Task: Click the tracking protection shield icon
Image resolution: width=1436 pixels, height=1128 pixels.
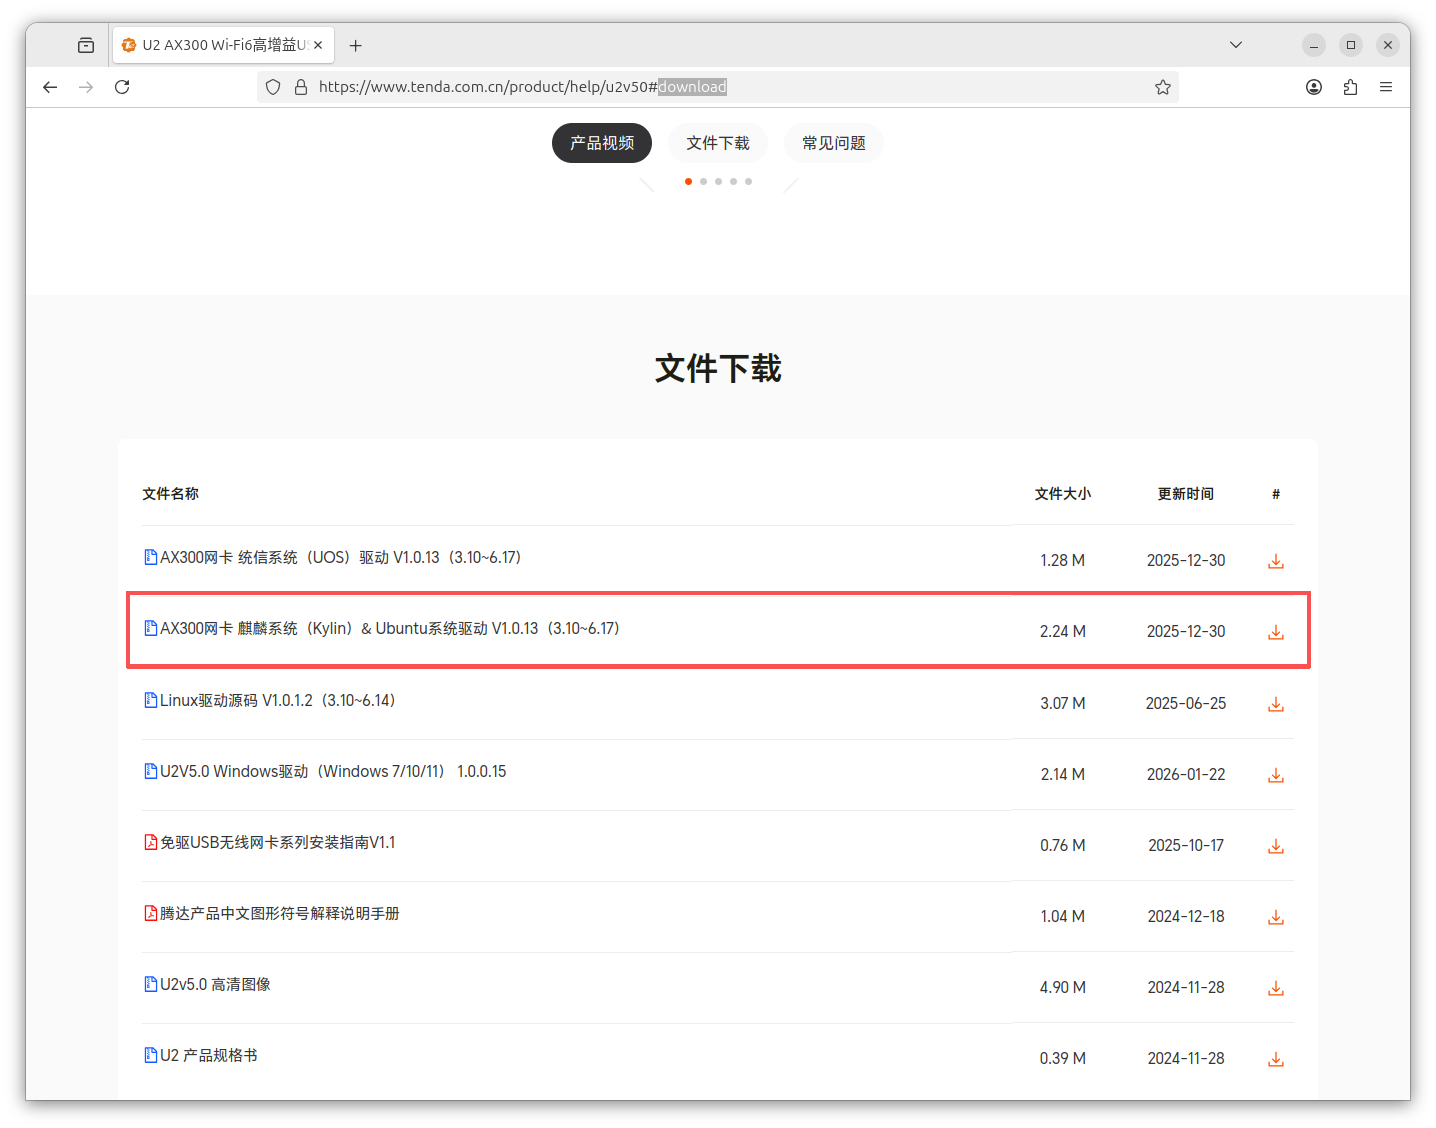Action: tap(272, 87)
